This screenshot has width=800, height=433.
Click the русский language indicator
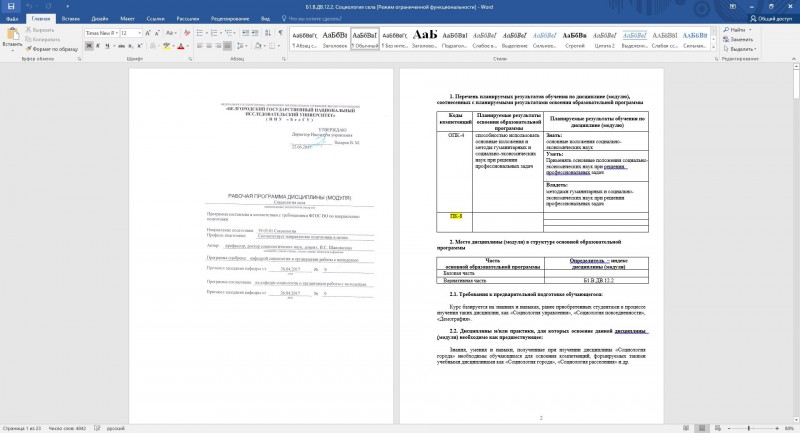click(x=116, y=428)
